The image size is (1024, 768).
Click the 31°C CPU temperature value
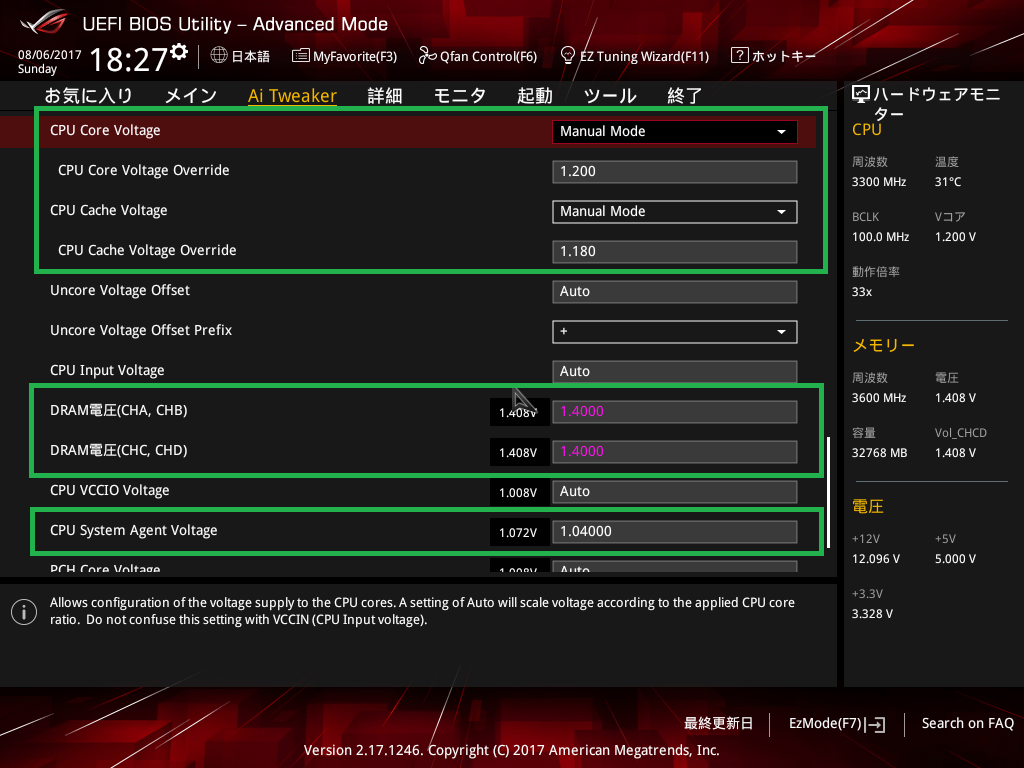tap(948, 182)
